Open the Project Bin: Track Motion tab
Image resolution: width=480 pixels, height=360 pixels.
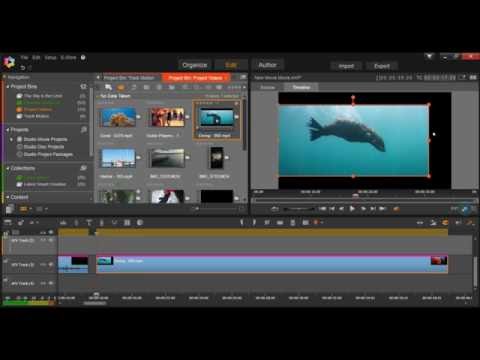point(129,78)
